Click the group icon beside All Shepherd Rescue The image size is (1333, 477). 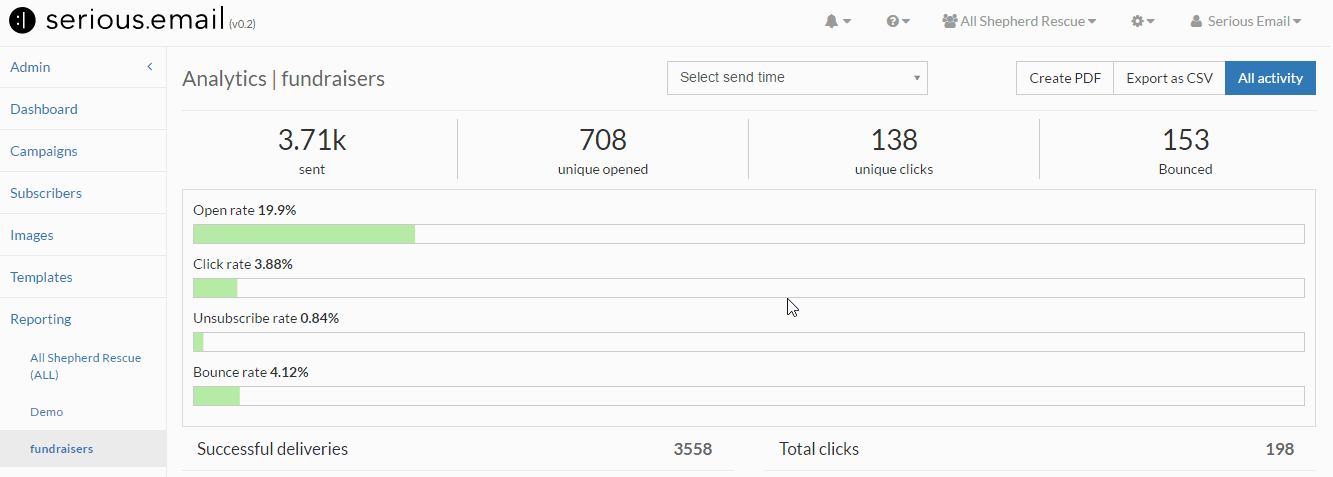click(950, 21)
